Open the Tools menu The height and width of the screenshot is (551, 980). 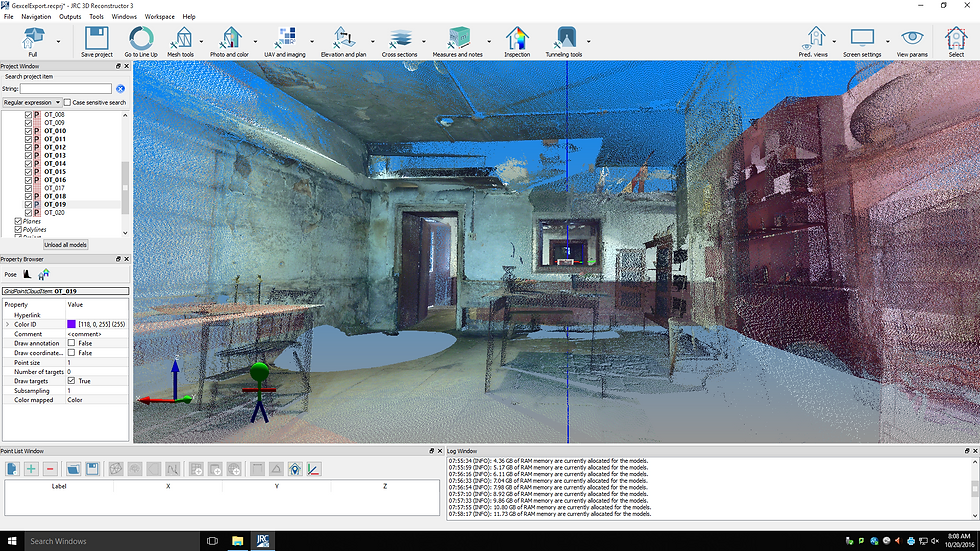(x=96, y=17)
